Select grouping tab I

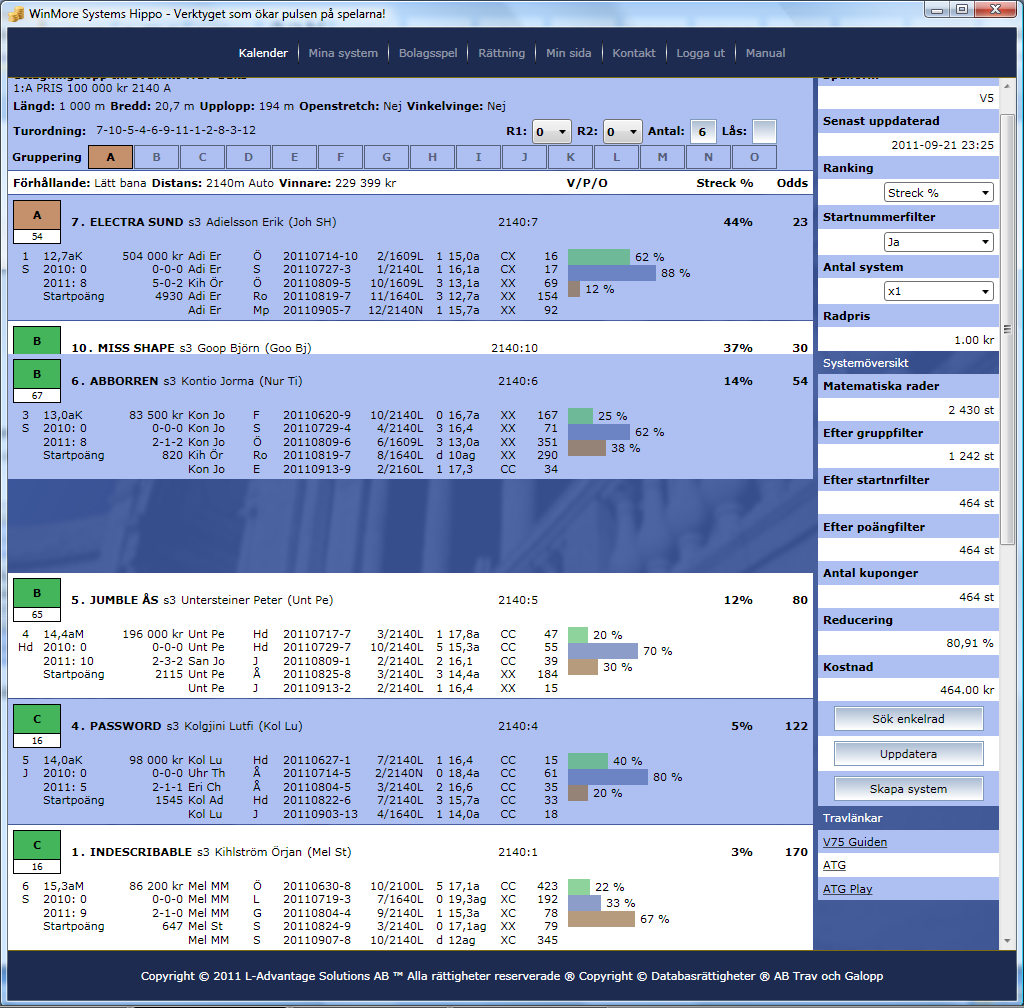click(479, 157)
